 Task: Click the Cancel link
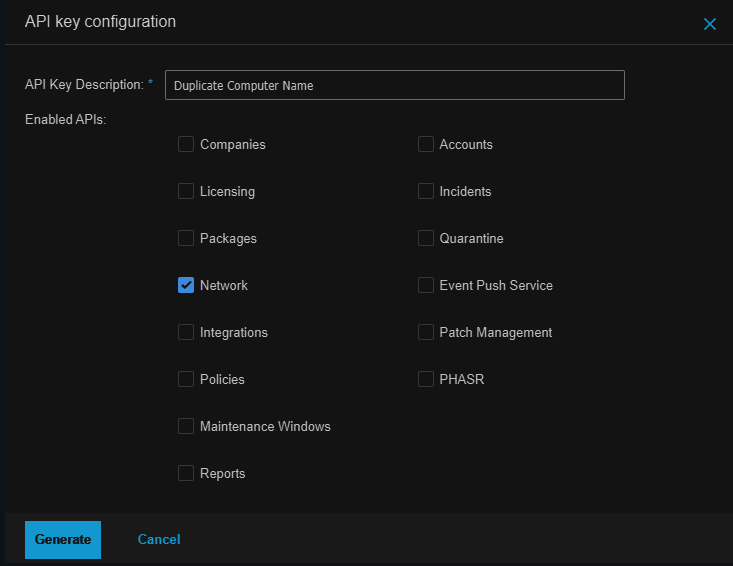pyautogui.click(x=159, y=539)
